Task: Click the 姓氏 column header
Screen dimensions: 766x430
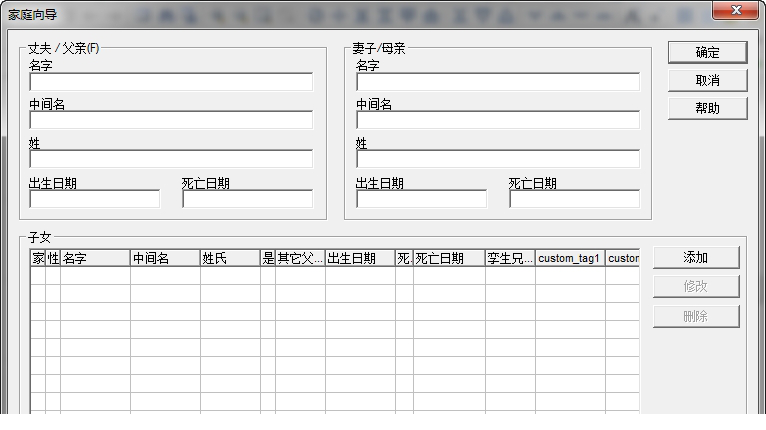Action: (230, 258)
